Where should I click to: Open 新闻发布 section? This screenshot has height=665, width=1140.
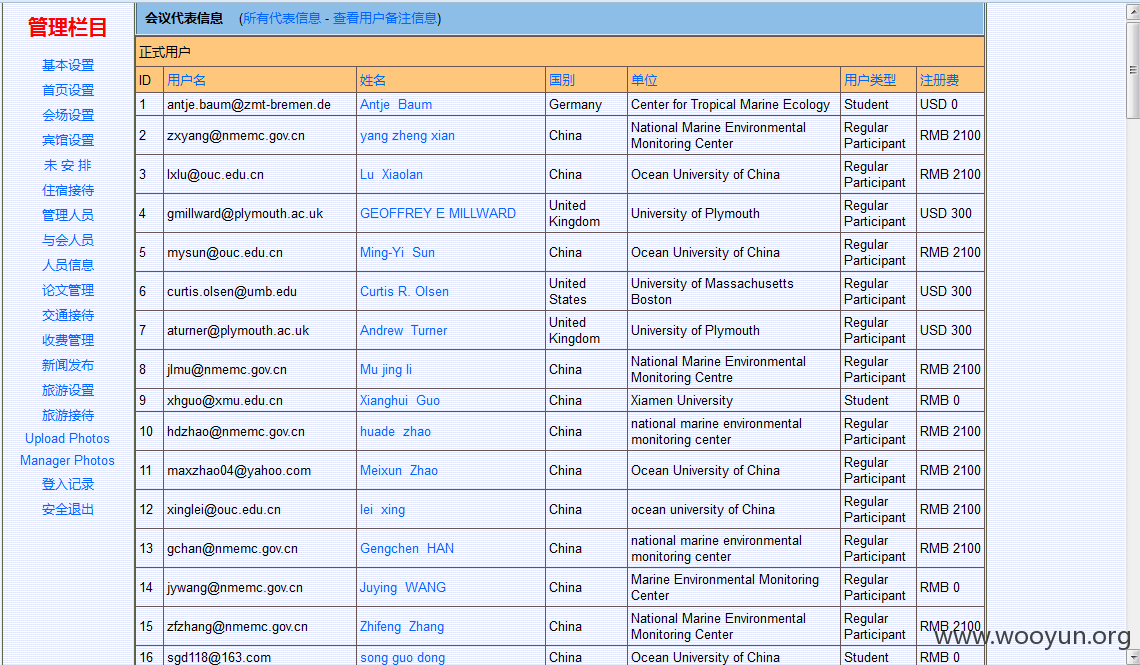(68, 366)
